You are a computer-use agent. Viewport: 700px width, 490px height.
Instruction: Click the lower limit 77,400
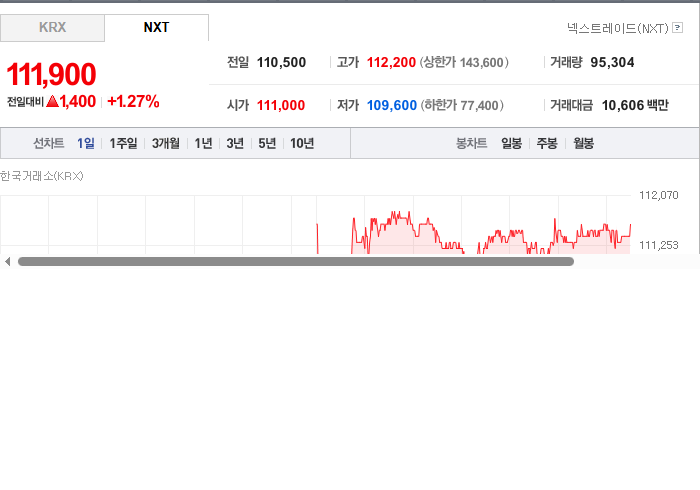[x=479, y=105]
